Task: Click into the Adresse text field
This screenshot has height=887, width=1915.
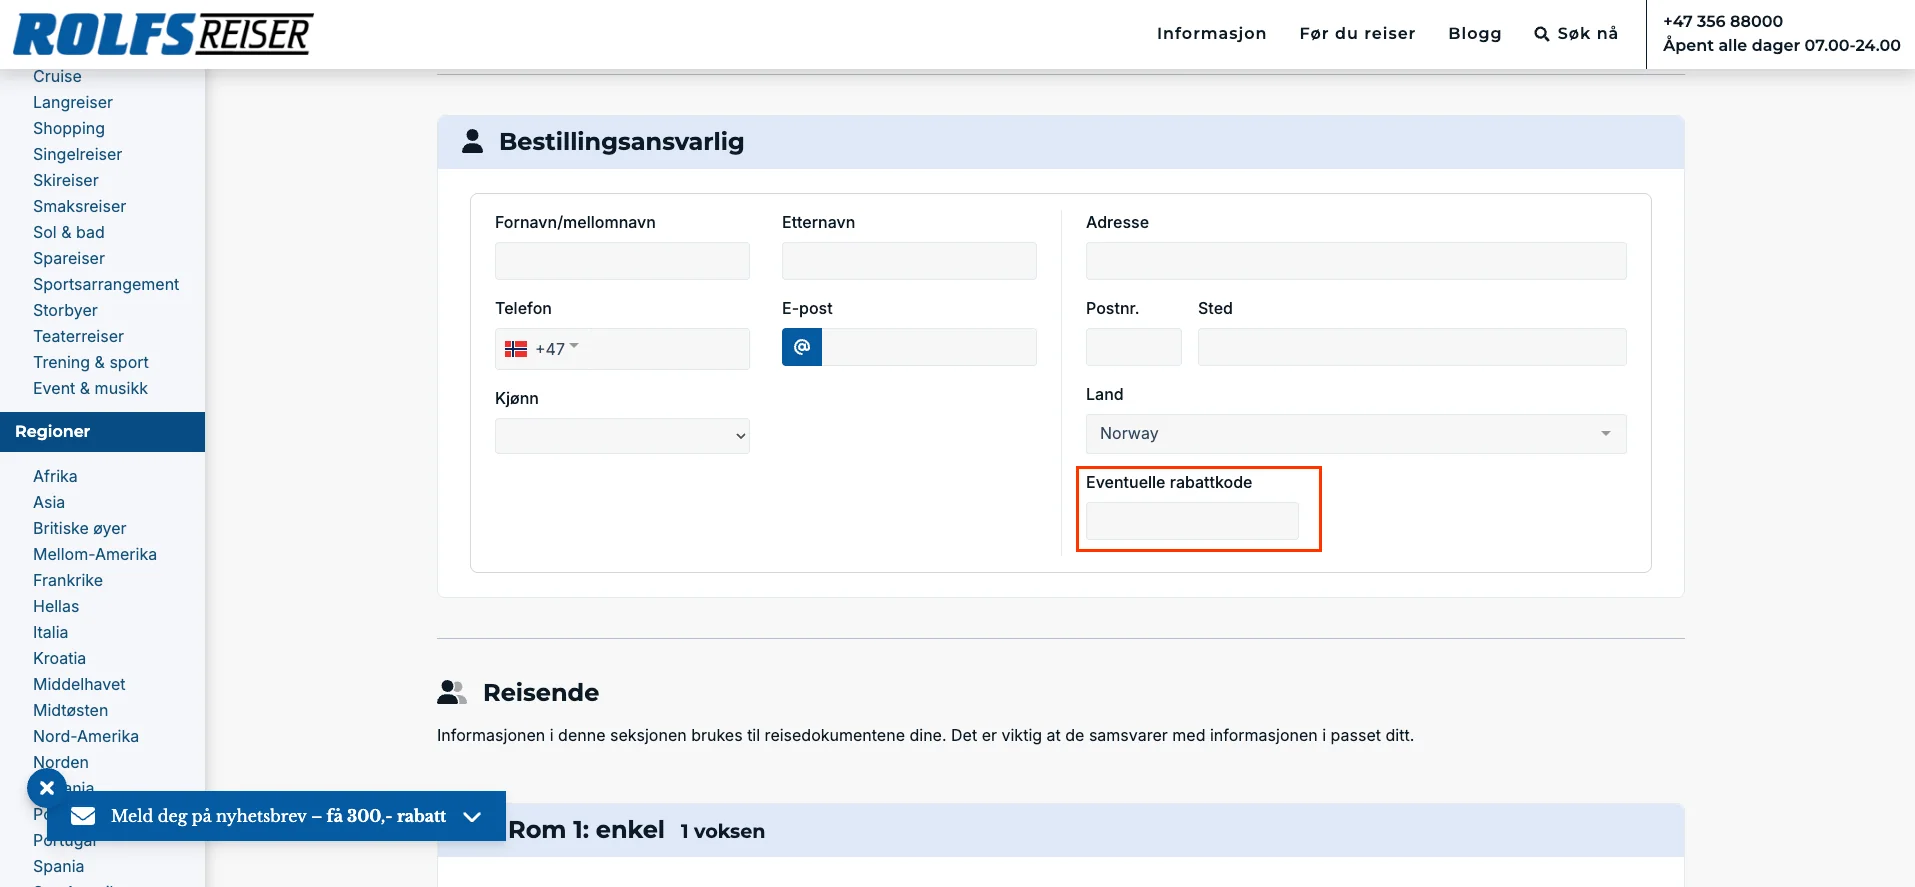Action: (1356, 261)
